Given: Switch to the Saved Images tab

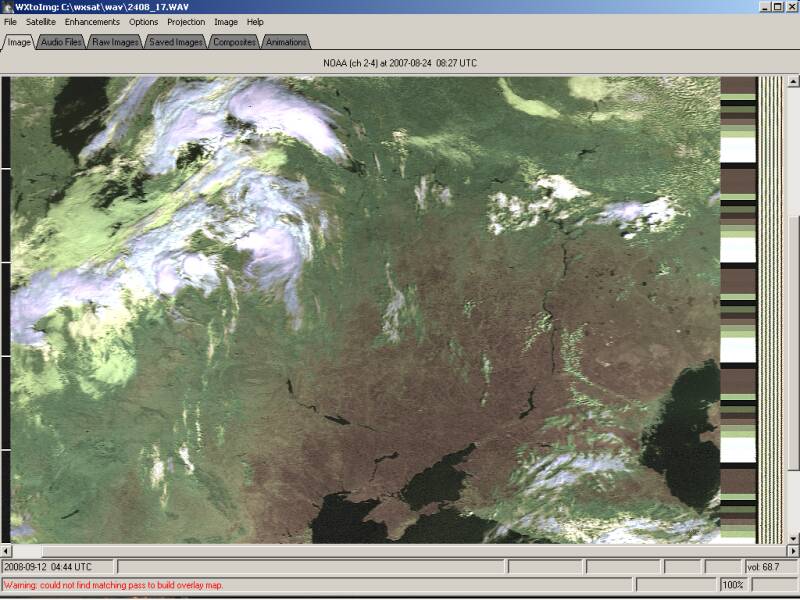Looking at the screenshot, I should point(176,42).
